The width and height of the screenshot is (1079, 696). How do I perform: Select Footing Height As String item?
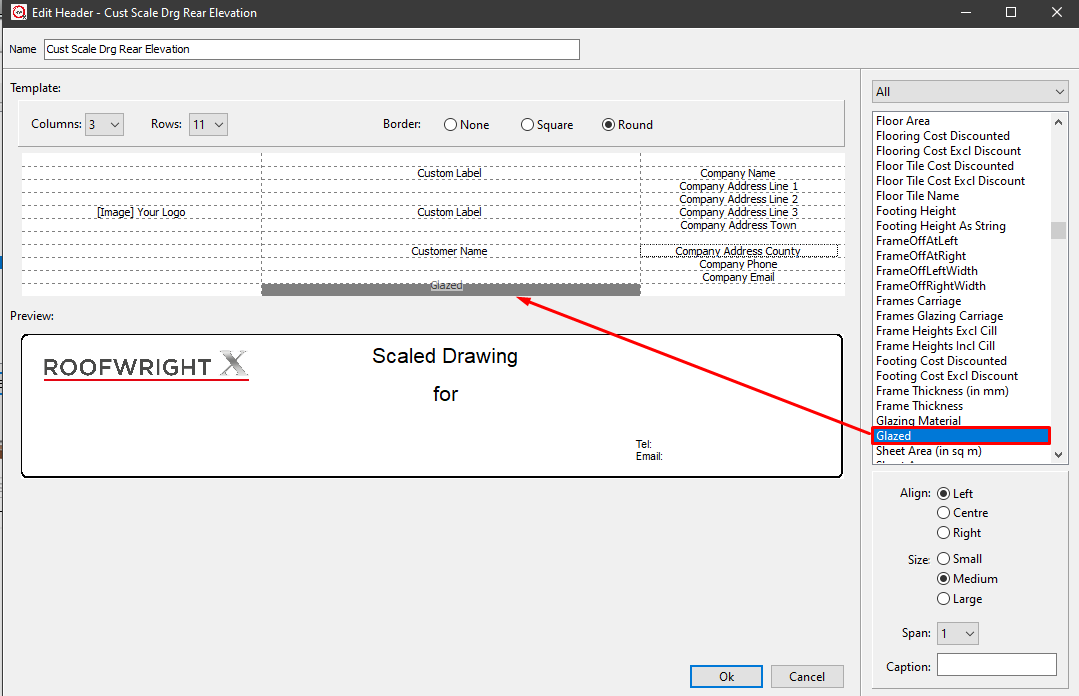[941, 226]
